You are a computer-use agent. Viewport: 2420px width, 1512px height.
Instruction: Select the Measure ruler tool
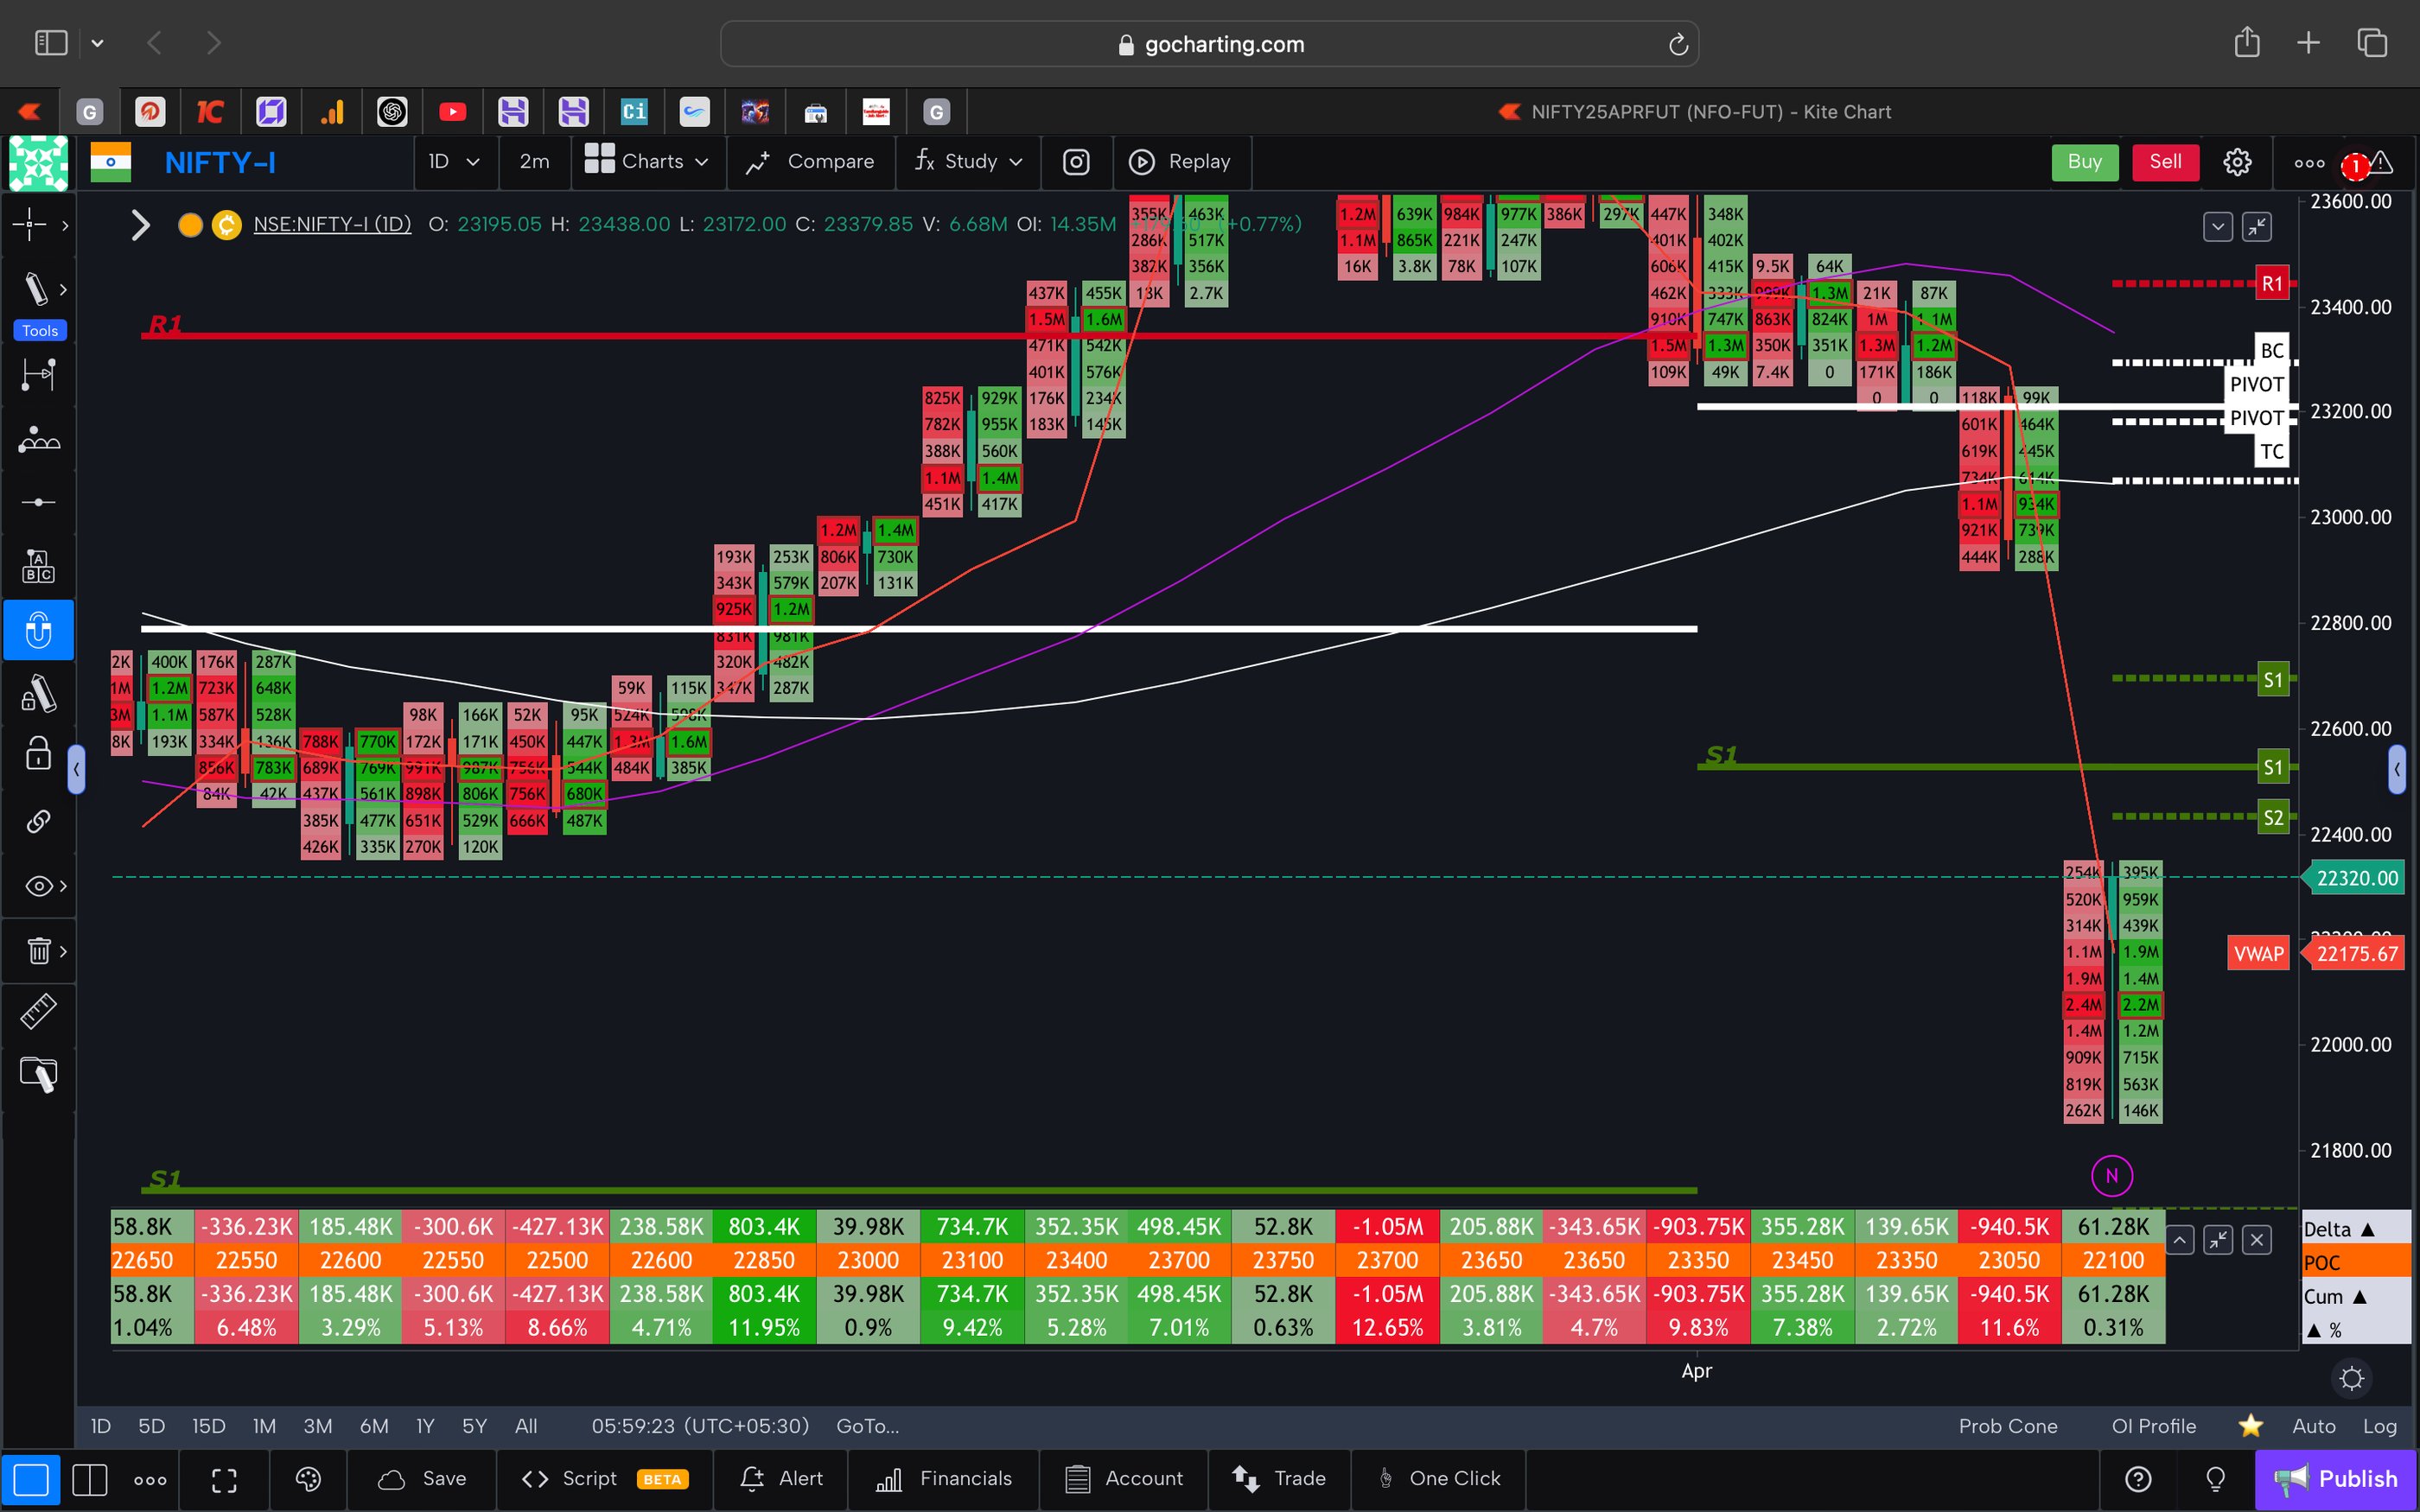(38, 1011)
